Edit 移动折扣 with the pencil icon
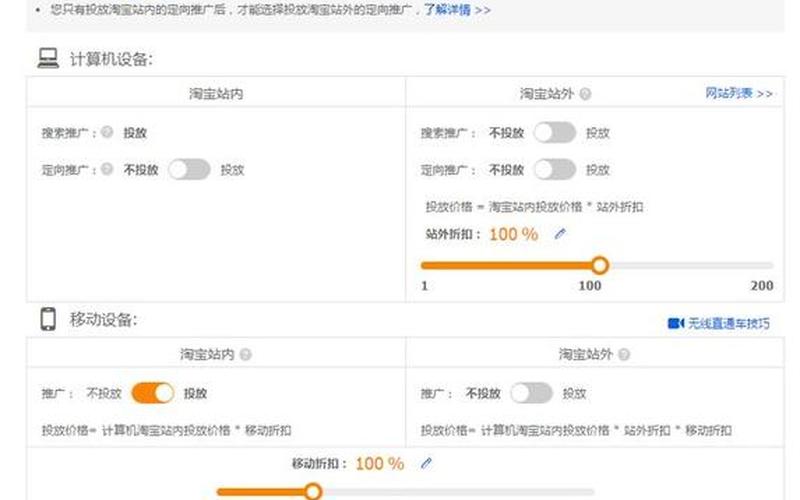Image resolution: width=800 pixels, height=500 pixels. pos(427,463)
